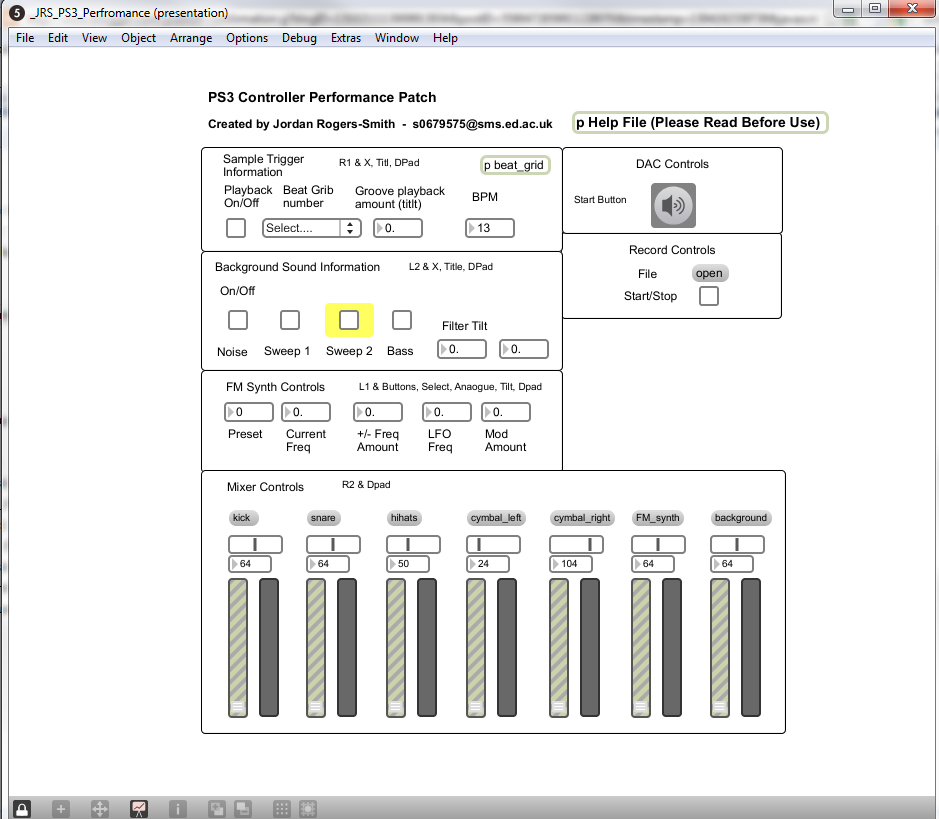The width and height of the screenshot is (939, 819).
Task: Open the View menu
Action: coord(95,38)
